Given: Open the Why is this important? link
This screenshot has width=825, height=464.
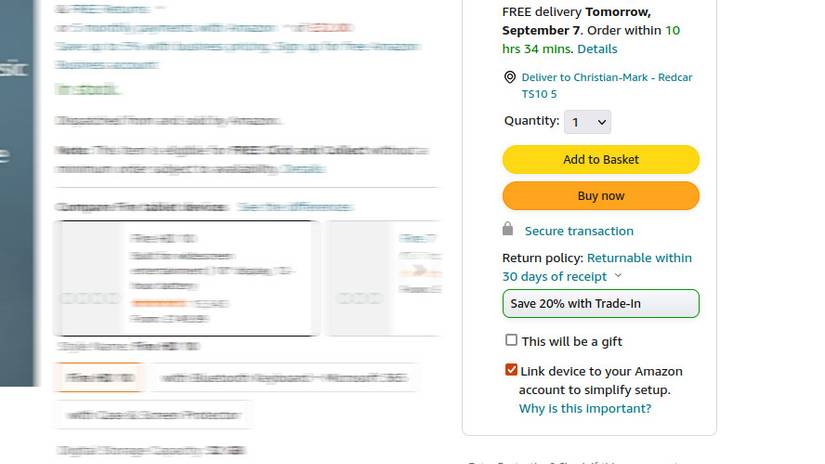Looking at the screenshot, I should 584,408.
